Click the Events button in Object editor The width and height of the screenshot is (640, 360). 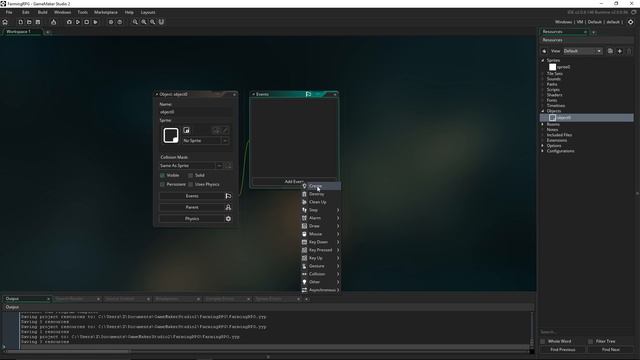(x=196, y=196)
